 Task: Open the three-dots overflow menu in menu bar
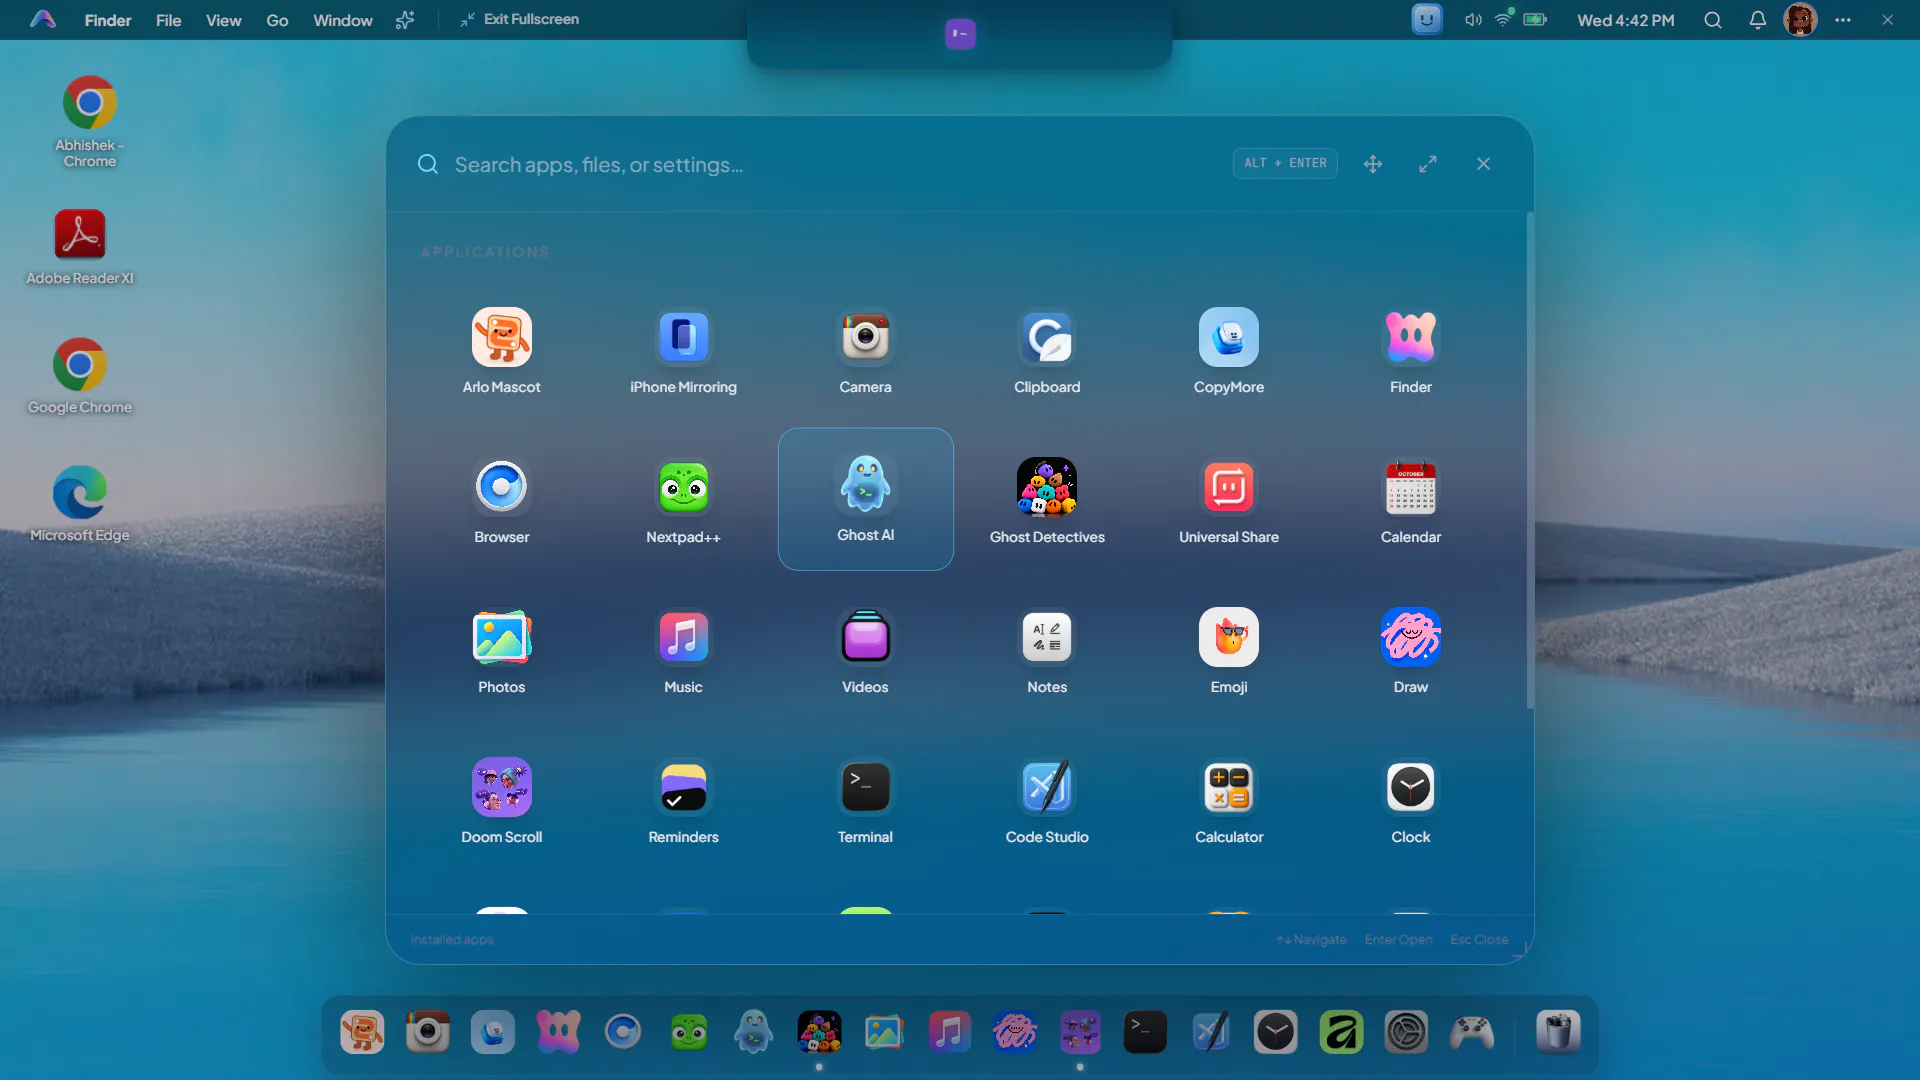pos(1843,20)
